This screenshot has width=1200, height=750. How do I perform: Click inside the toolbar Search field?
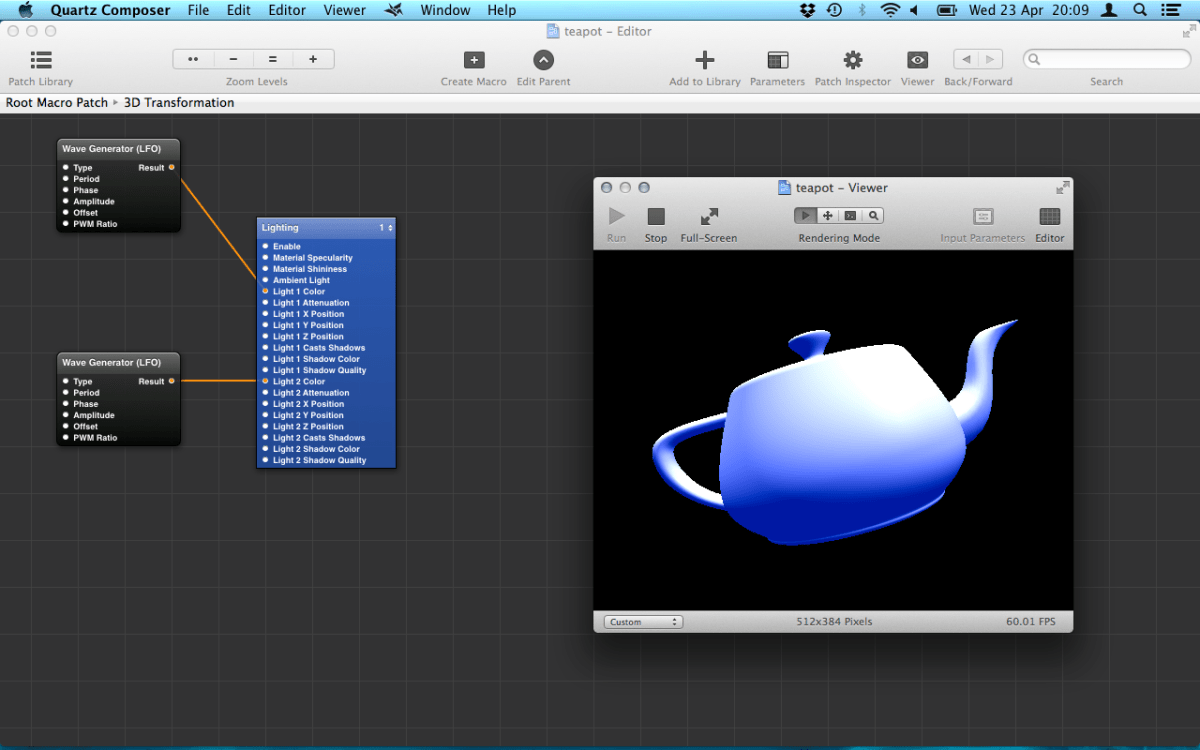tap(1106, 59)
